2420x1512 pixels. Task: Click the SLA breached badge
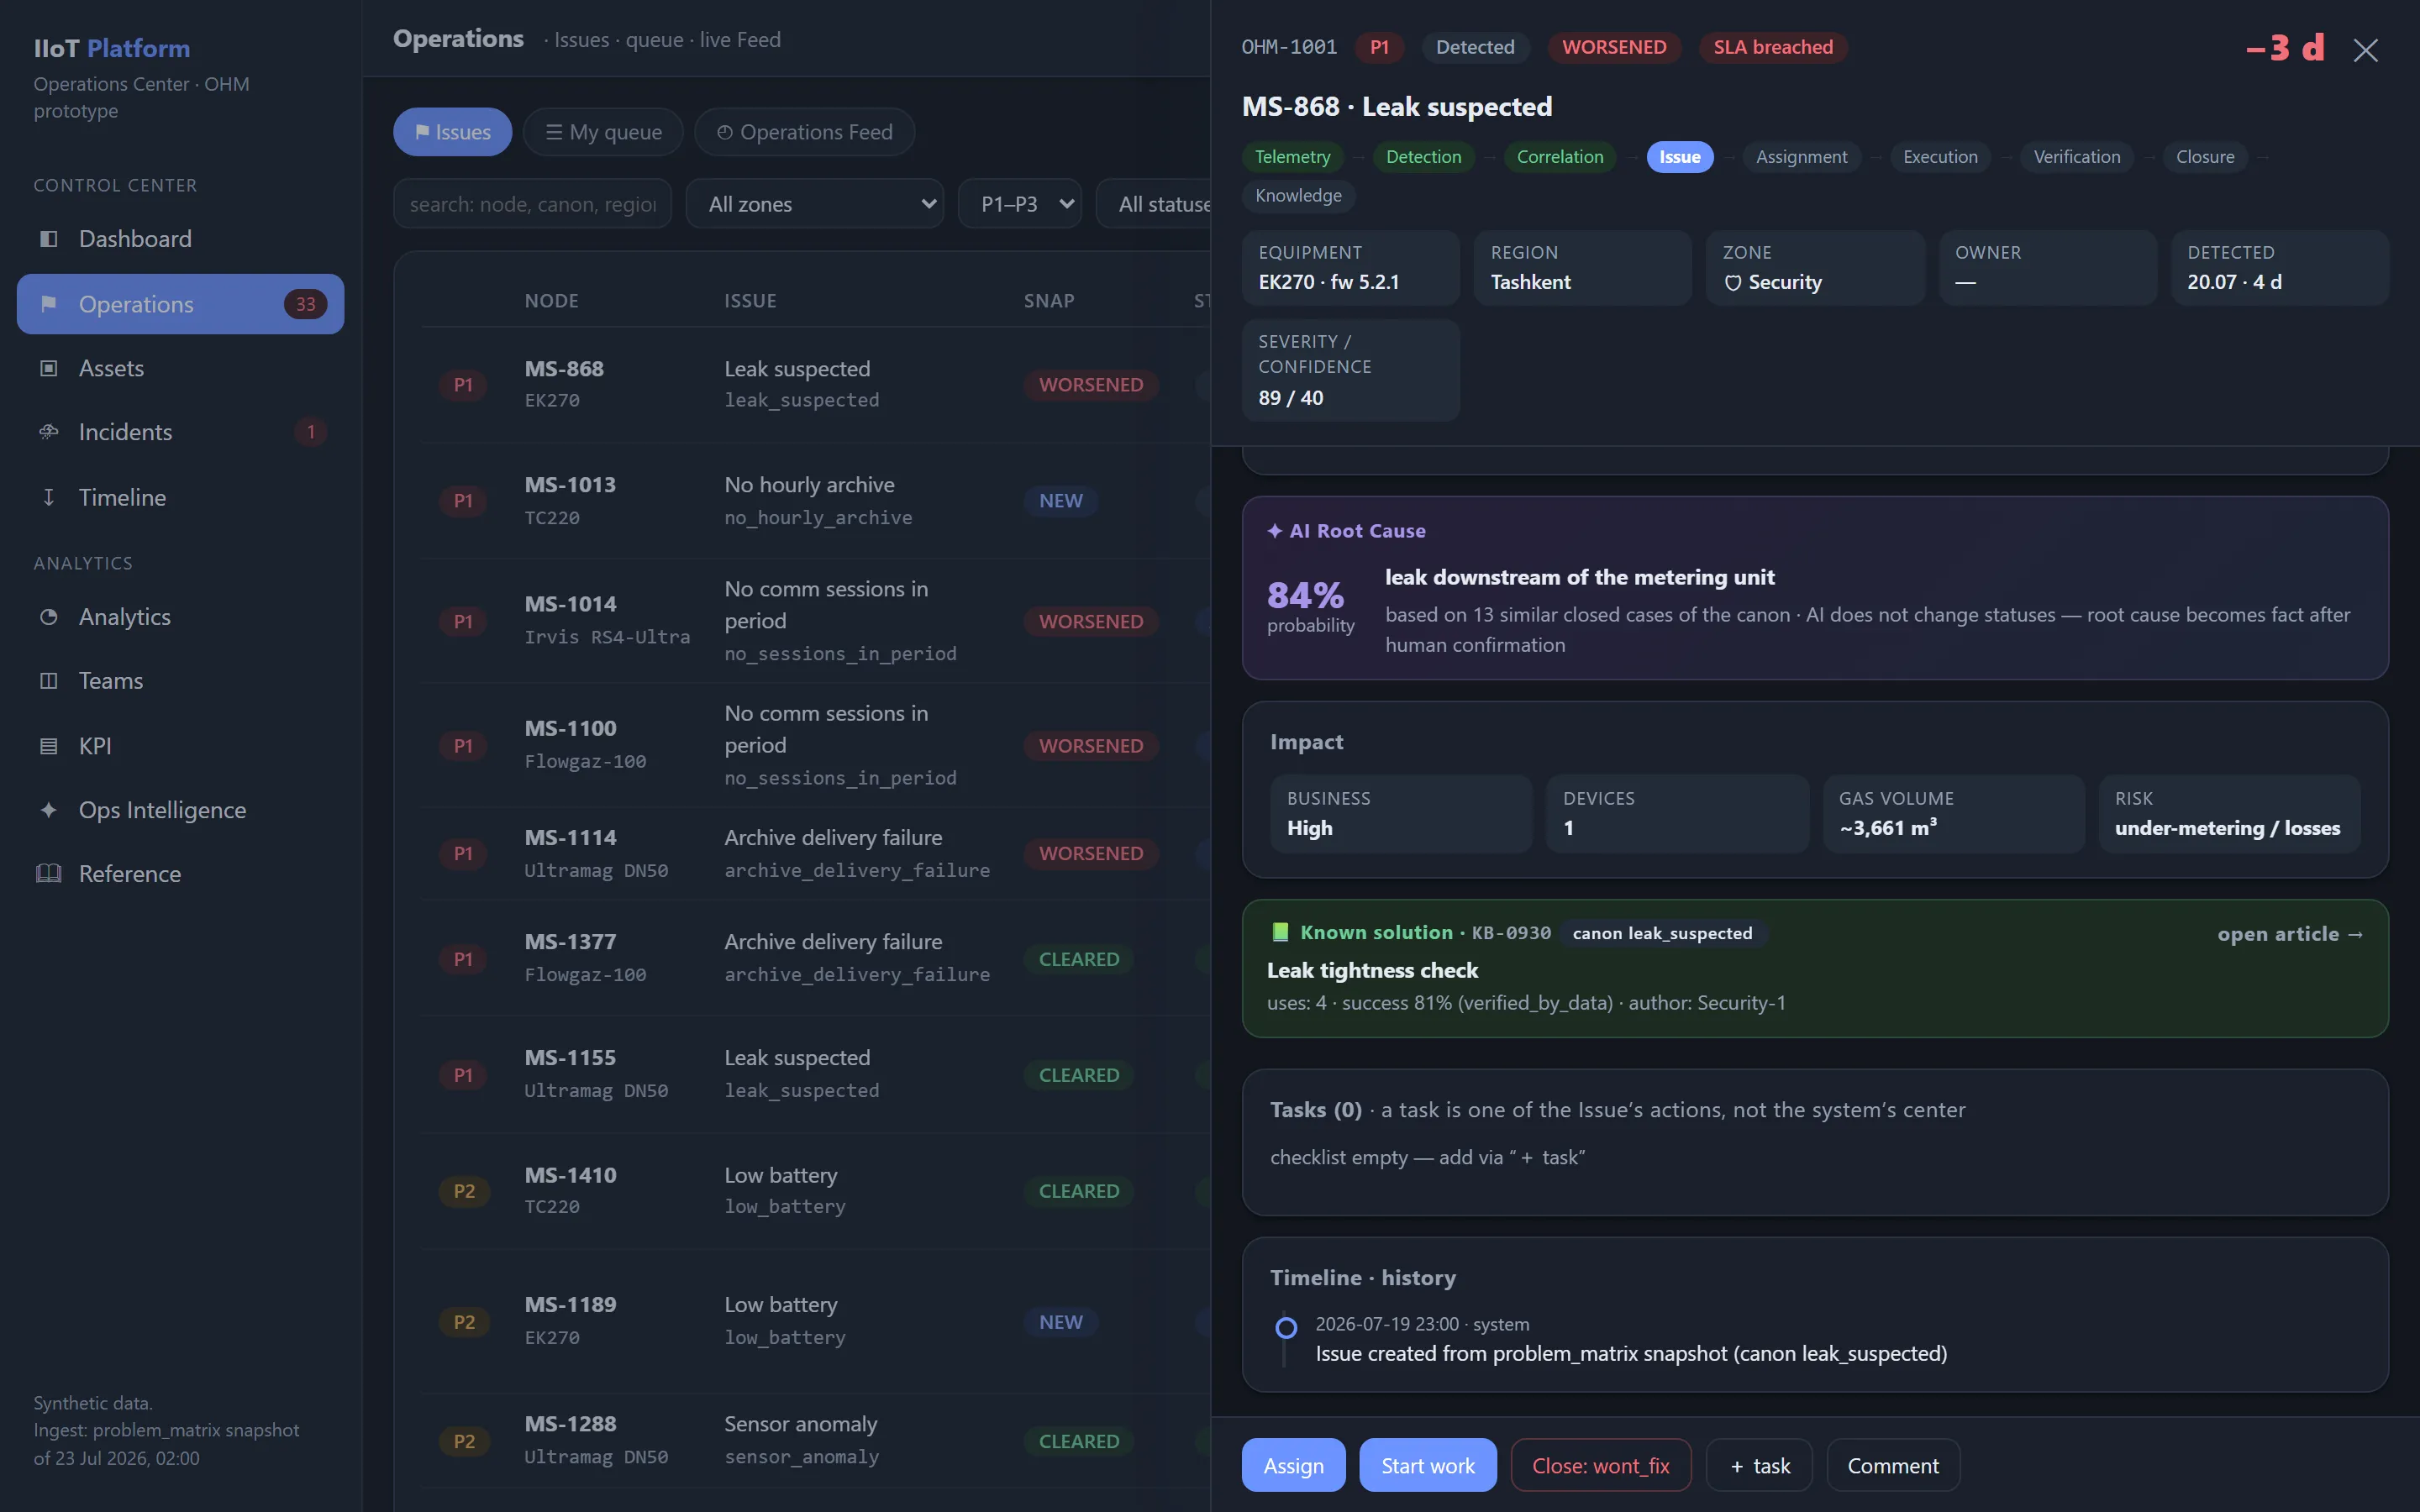[1773, 47]
